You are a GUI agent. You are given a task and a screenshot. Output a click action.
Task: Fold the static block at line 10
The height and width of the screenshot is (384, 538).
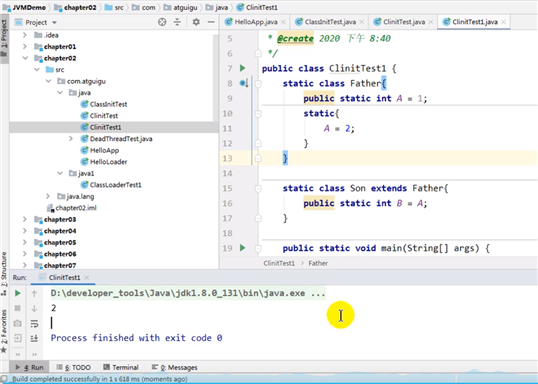click(x=258, y=113)
